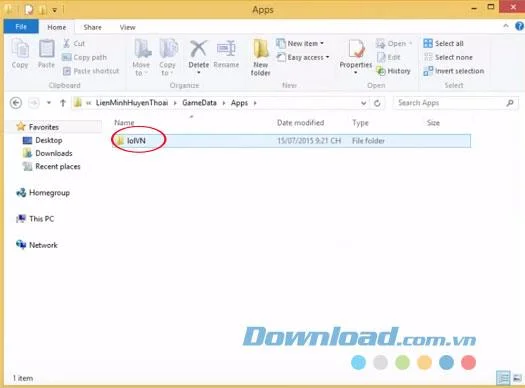
Task: Click Paste shortcut in the ribbon
Action: [x=91, y=71]
